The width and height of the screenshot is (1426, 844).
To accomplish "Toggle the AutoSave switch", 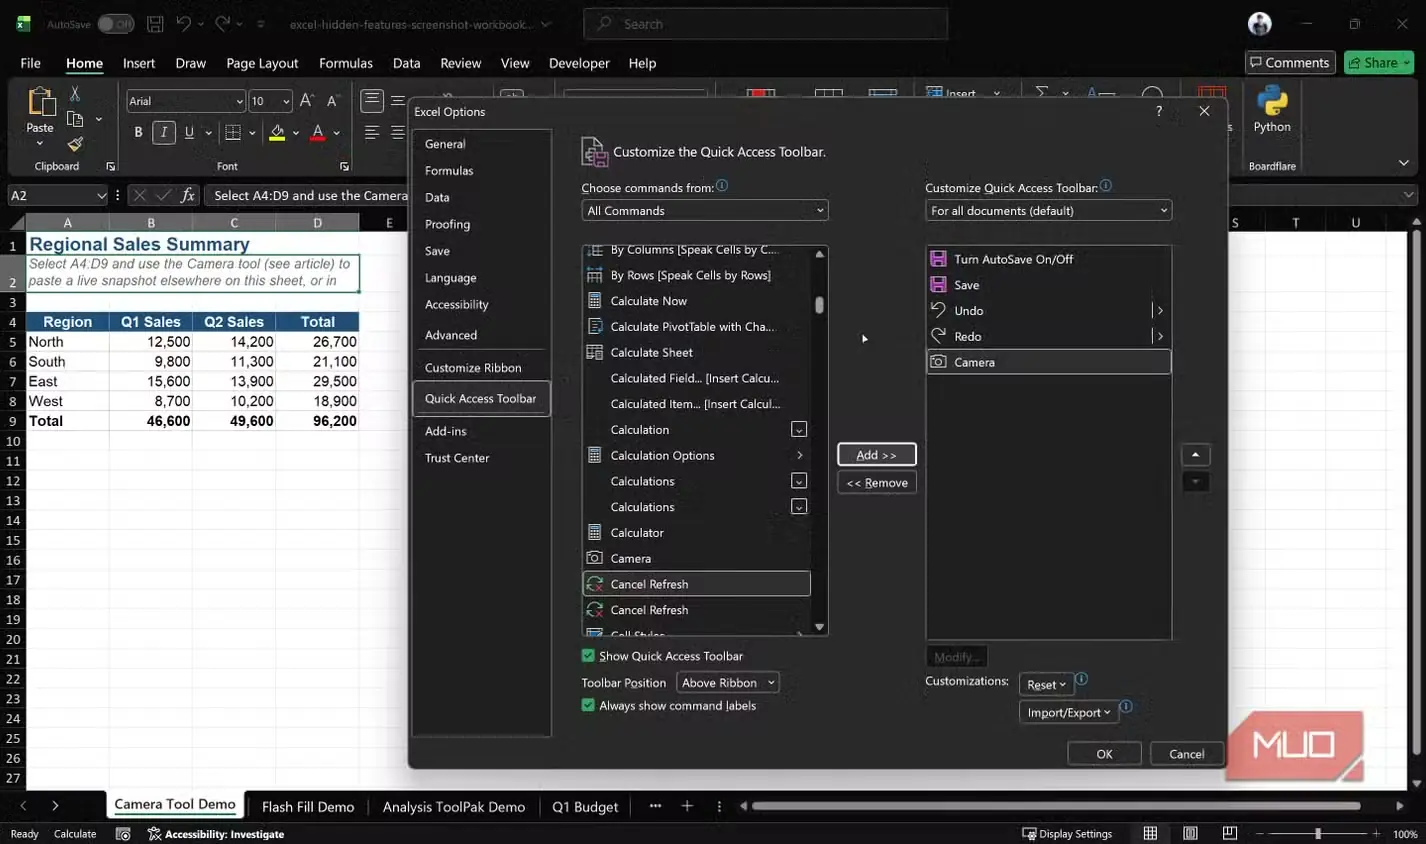I will click(x=115, y=24).
